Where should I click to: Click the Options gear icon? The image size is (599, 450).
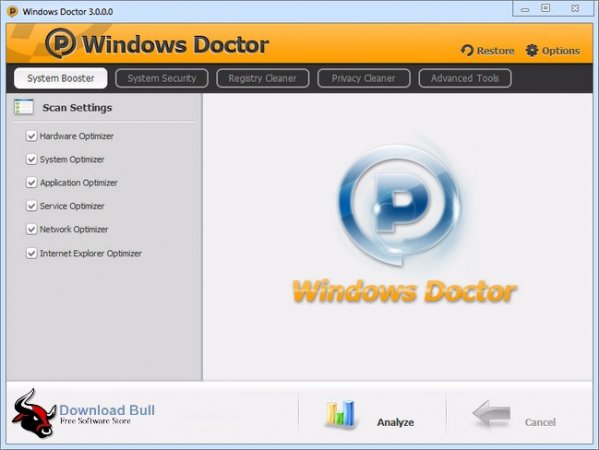pyautogui.click(x=532, y=50)
